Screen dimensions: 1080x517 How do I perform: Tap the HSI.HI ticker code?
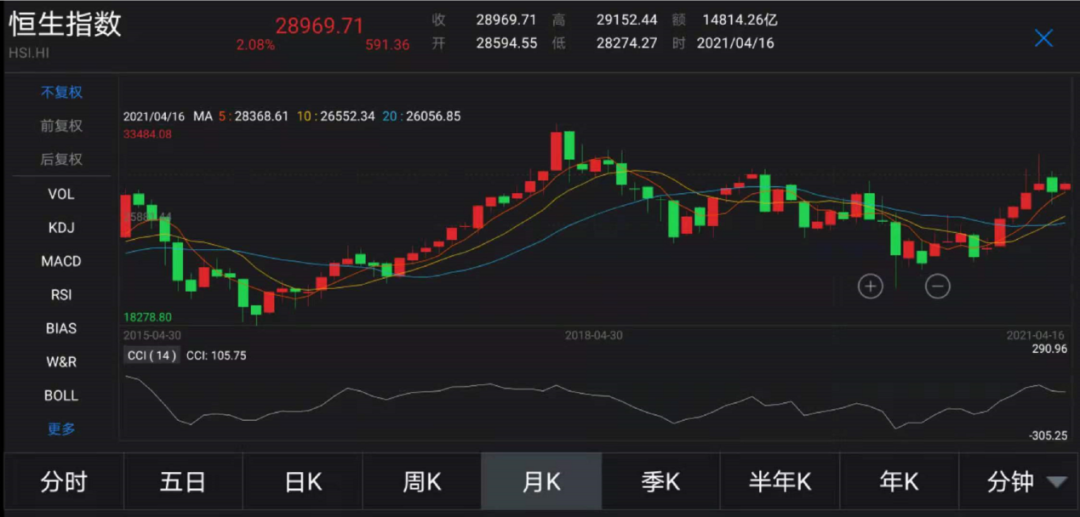(x=29, y=52)
